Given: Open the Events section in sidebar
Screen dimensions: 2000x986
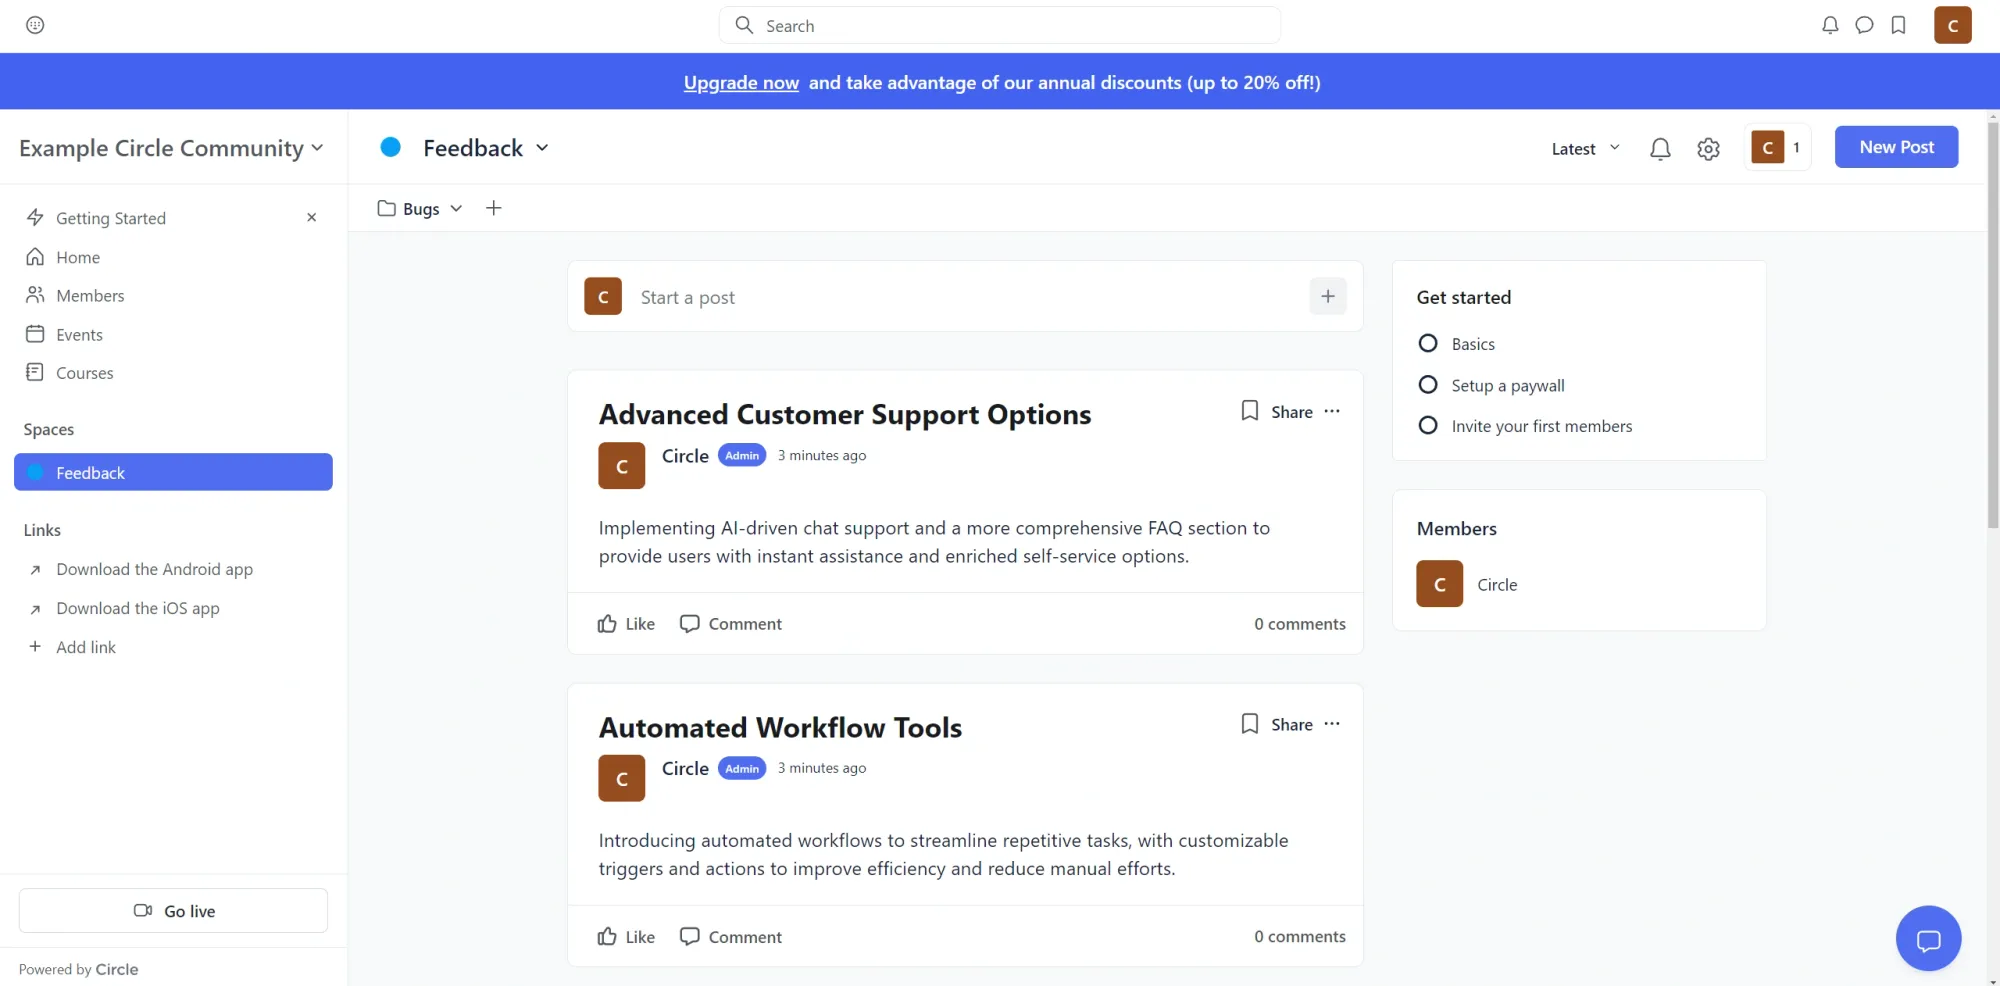Looking at the screenshot, I should (x=78, y=334).
